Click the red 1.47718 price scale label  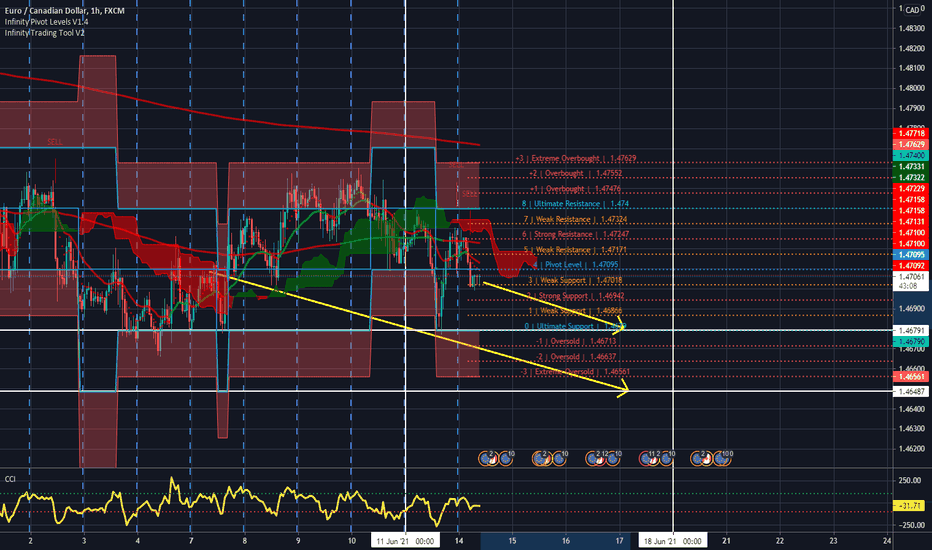click(x=911, y=134)
